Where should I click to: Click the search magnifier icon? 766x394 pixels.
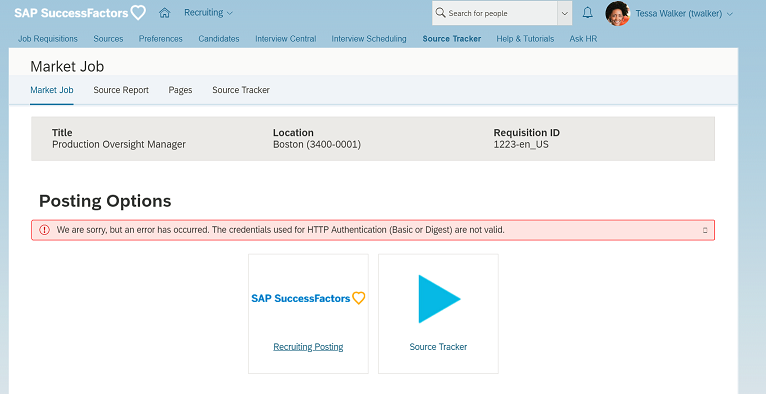pyautogui.click(x=440, y=13)
